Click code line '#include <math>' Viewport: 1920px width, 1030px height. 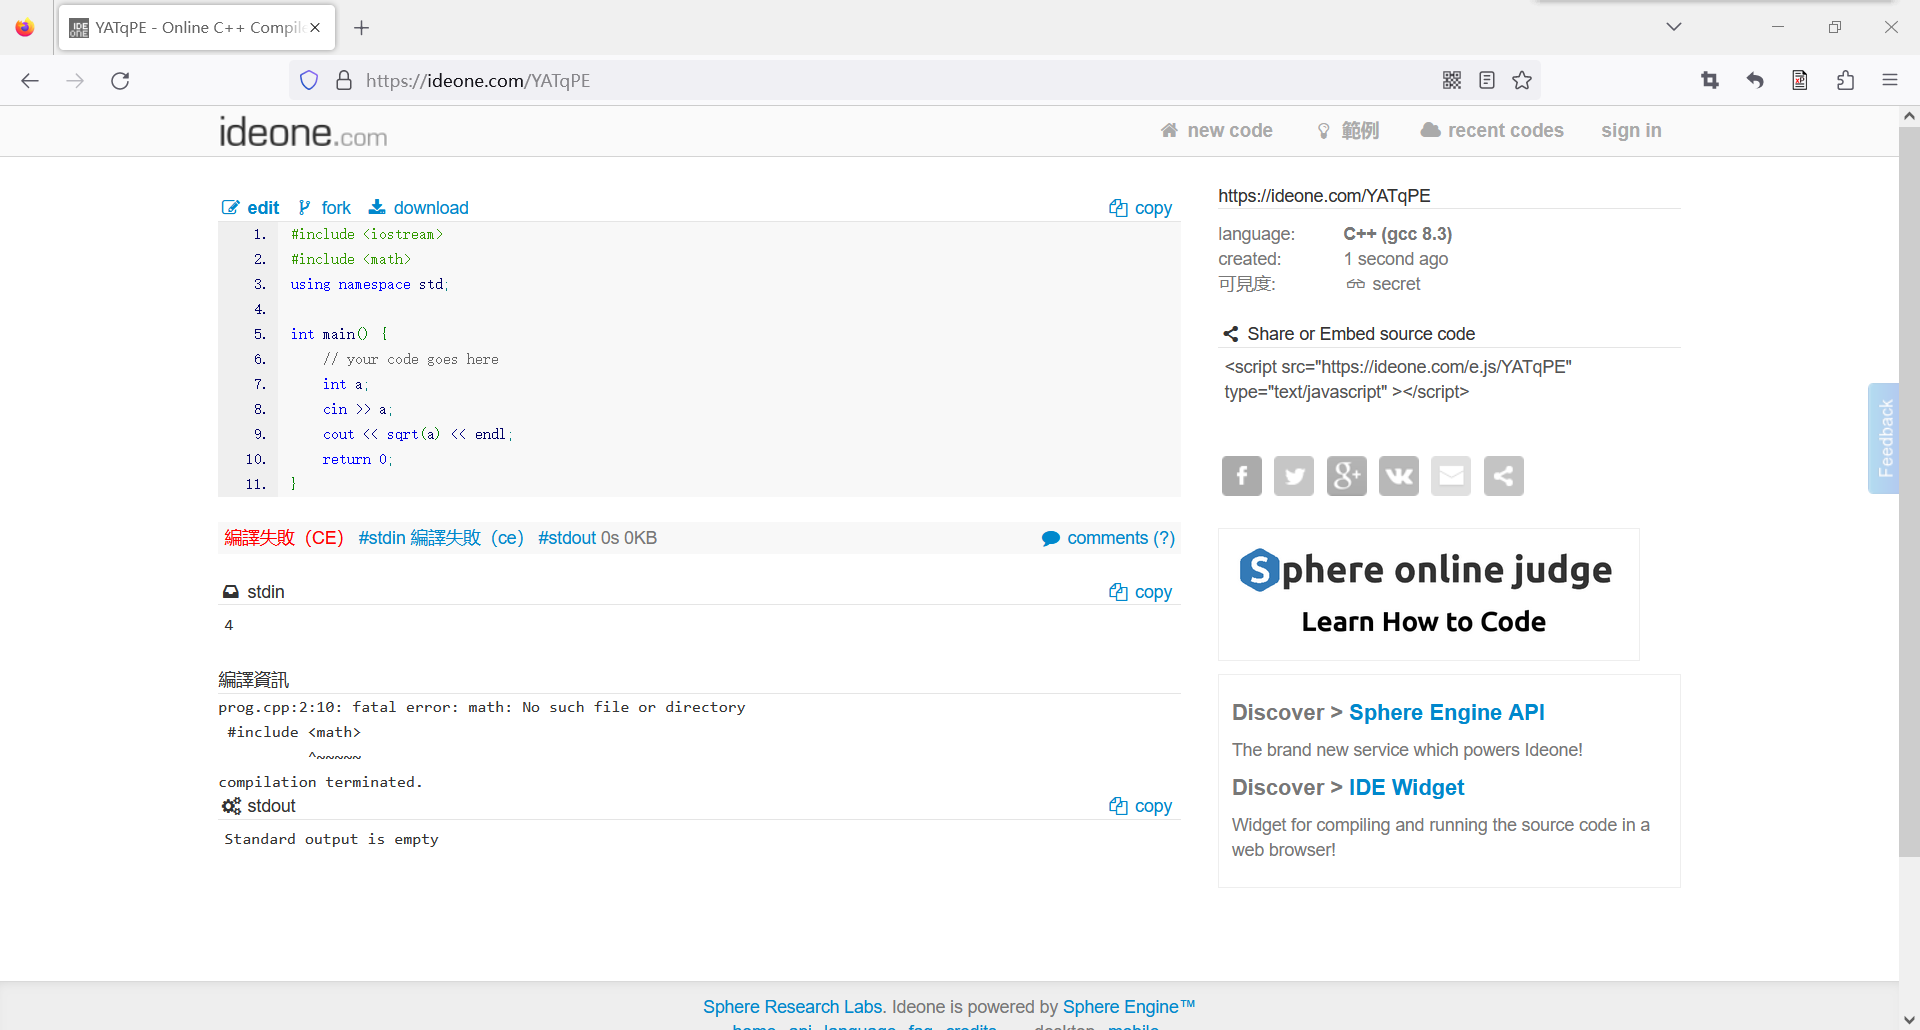coord(350,259)
